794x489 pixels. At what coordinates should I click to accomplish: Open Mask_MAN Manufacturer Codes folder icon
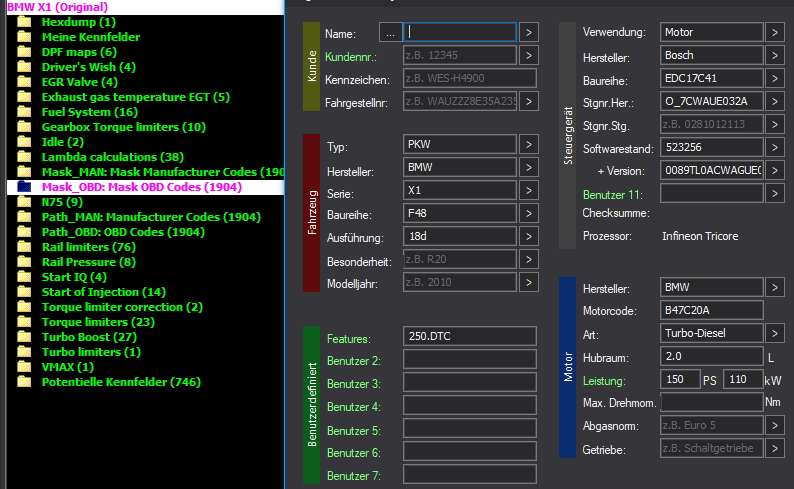[x=24, y=172]
